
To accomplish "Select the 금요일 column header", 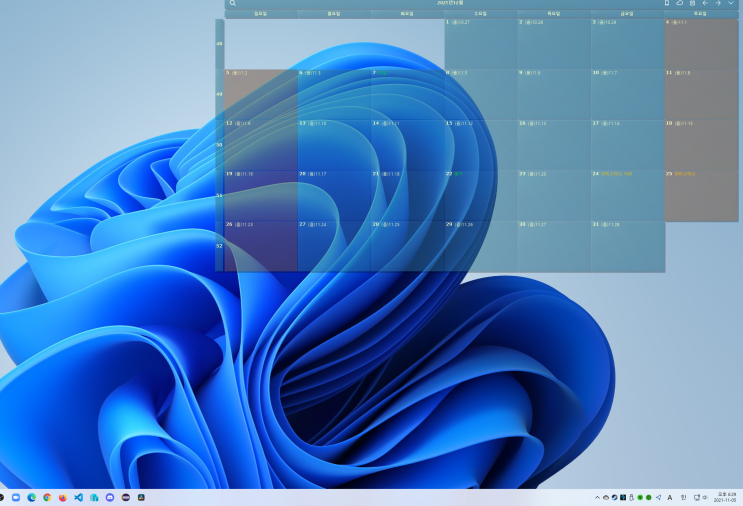I will [x=627, y=14].
